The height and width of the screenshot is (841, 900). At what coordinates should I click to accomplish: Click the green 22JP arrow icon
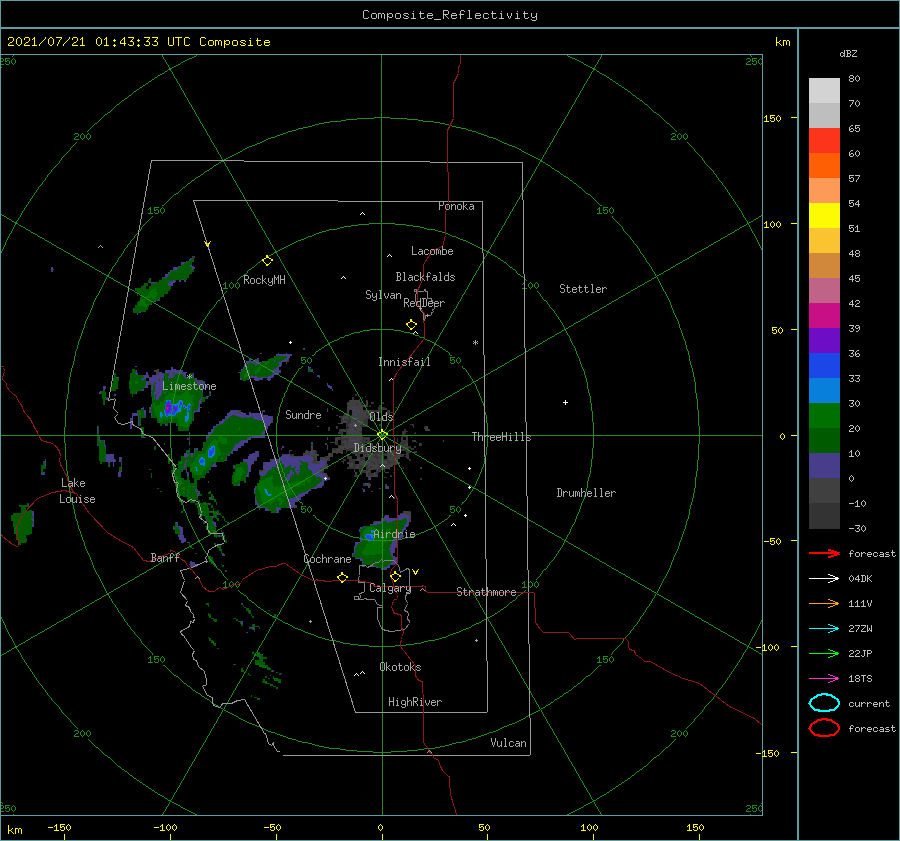(x=824, y=653)
